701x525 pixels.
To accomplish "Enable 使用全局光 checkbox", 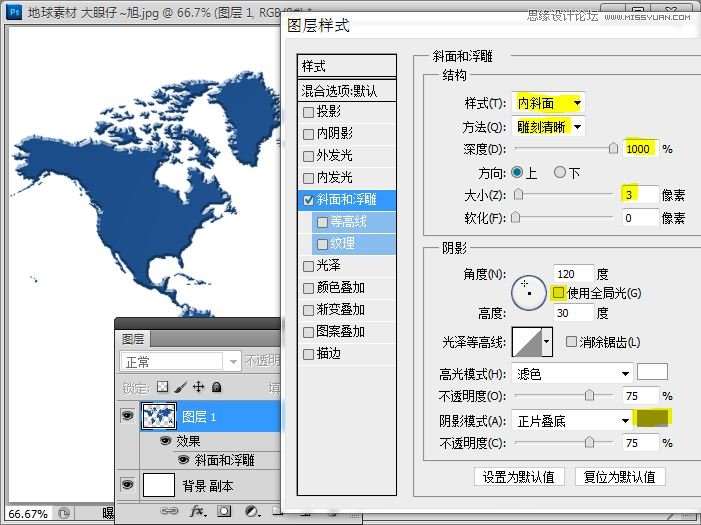I will pos(558,293).
